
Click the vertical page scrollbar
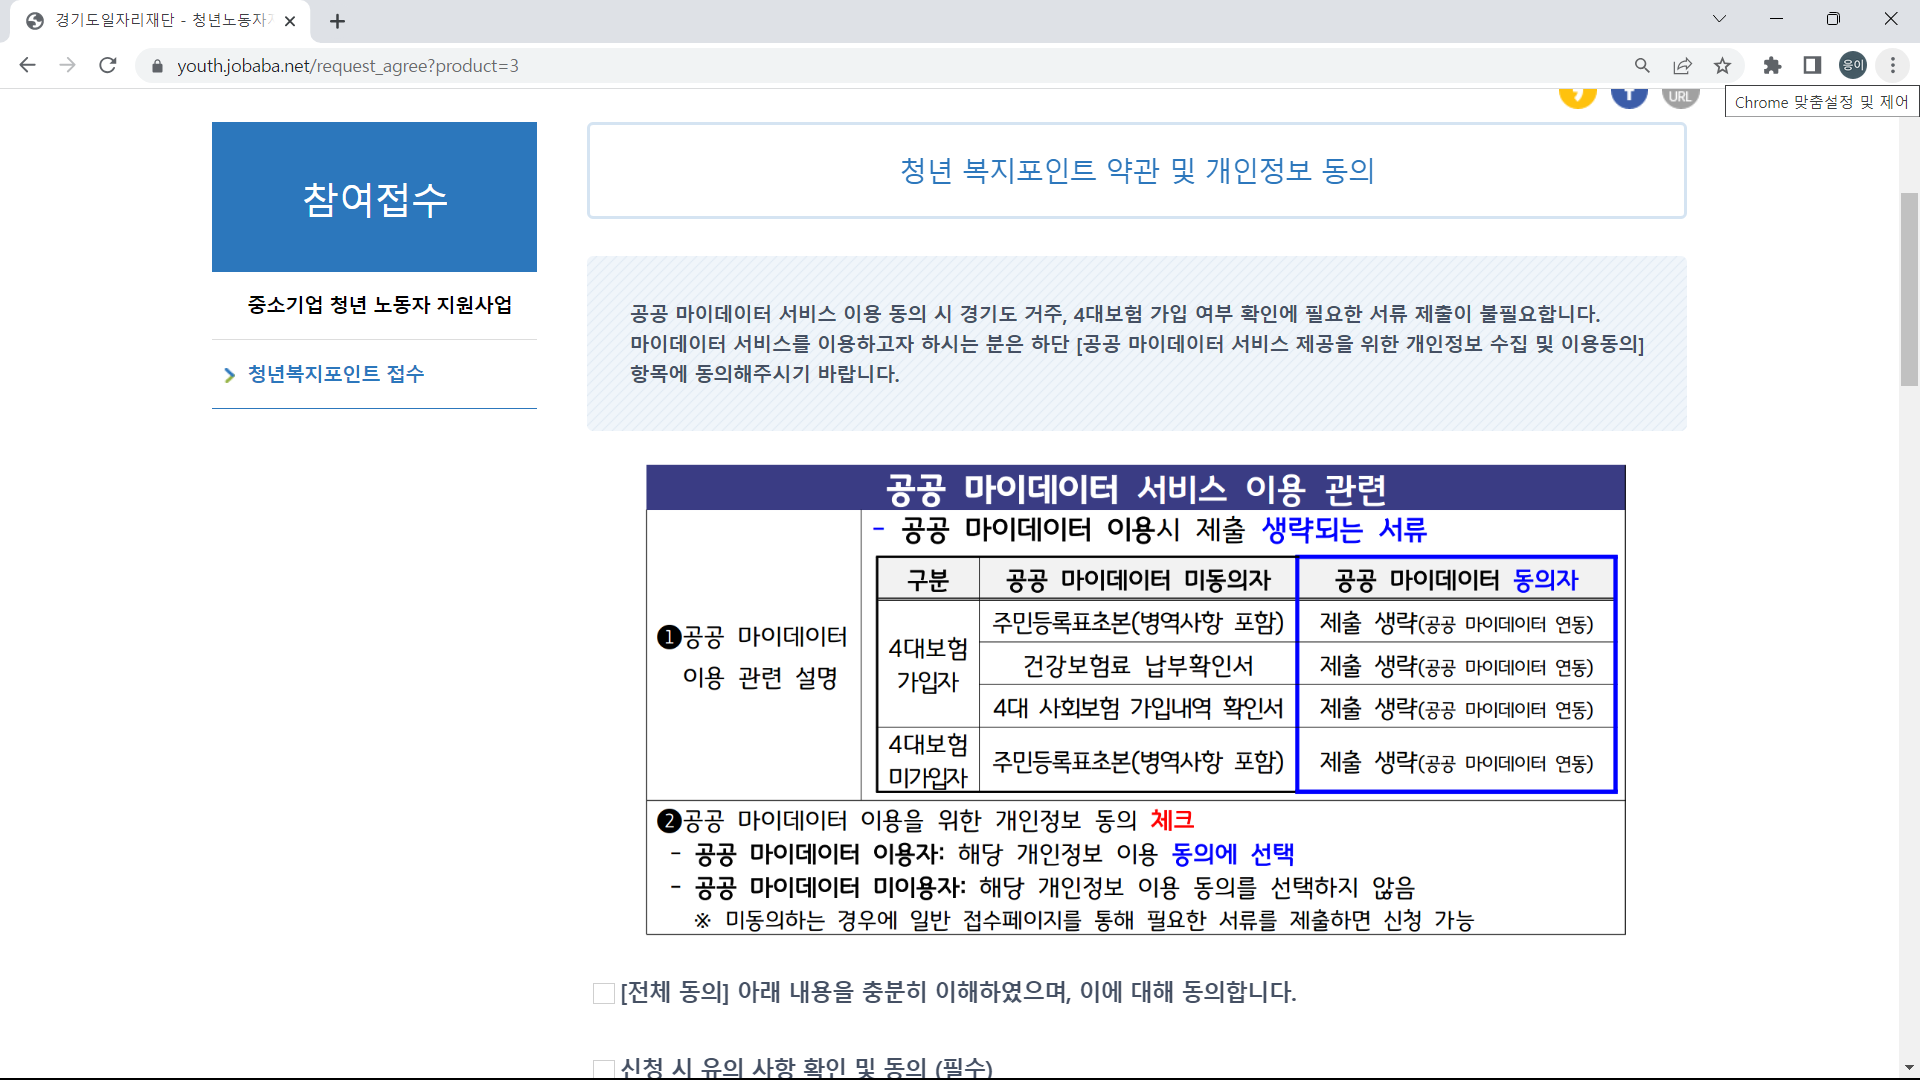1909,290
